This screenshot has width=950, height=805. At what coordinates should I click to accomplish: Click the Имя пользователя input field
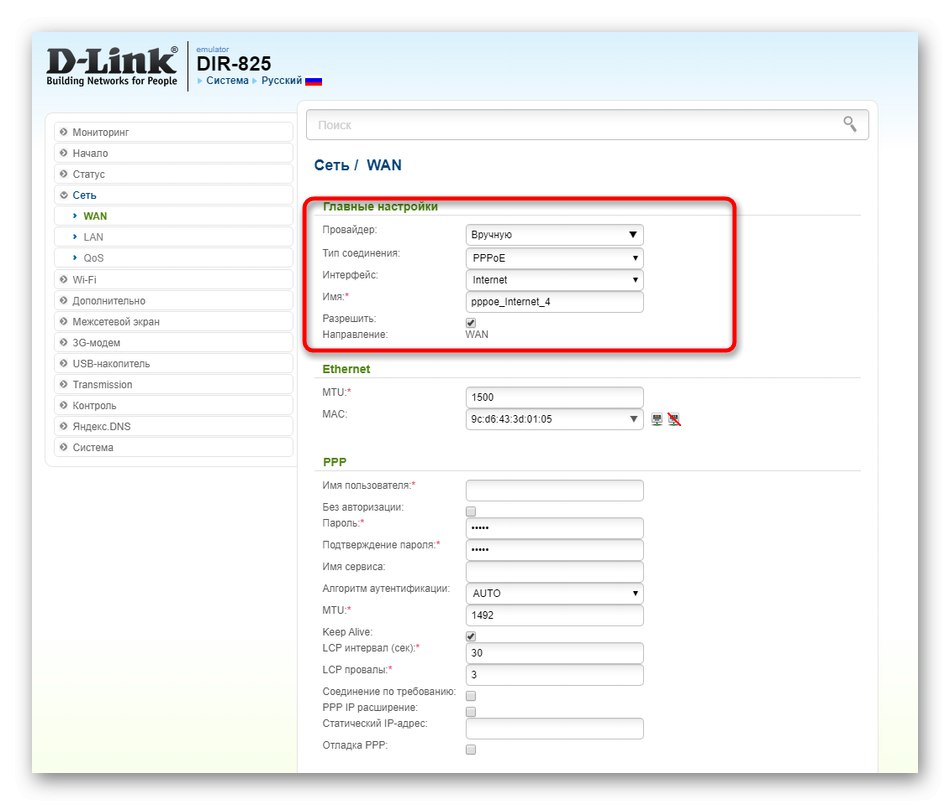(x=553, y=490)
